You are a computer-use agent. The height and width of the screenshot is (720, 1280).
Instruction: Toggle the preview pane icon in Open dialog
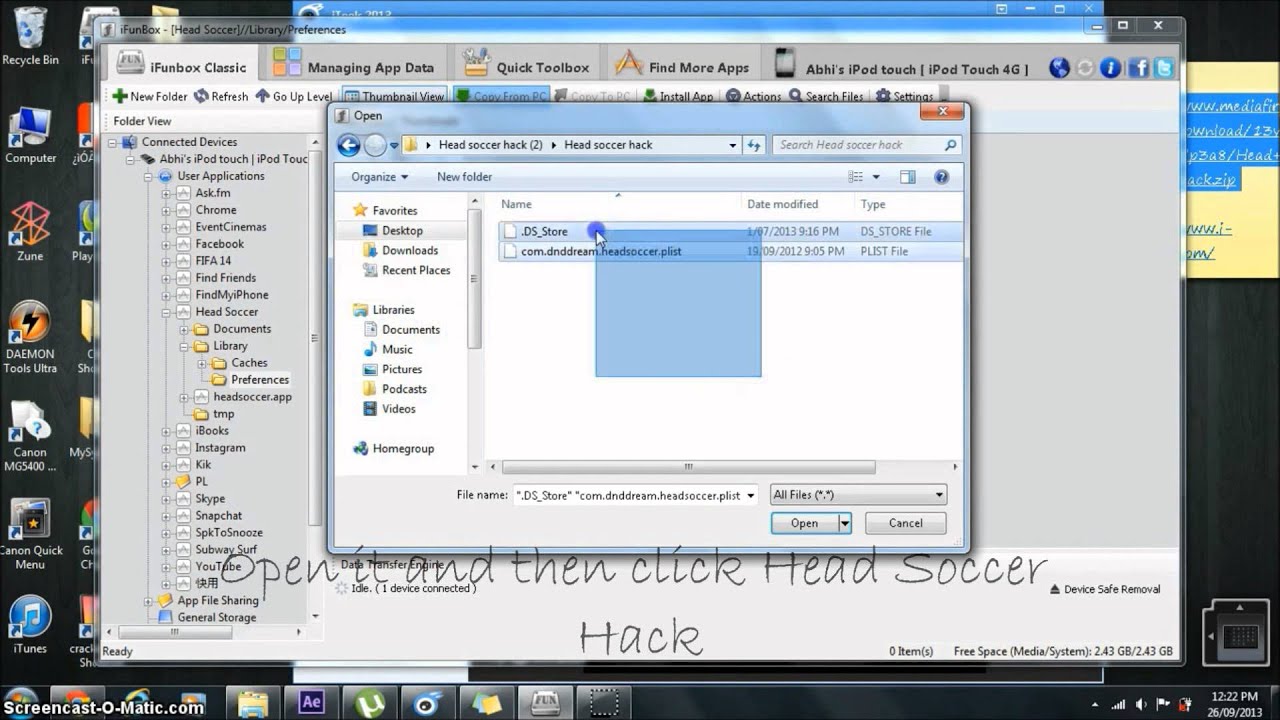907,177
